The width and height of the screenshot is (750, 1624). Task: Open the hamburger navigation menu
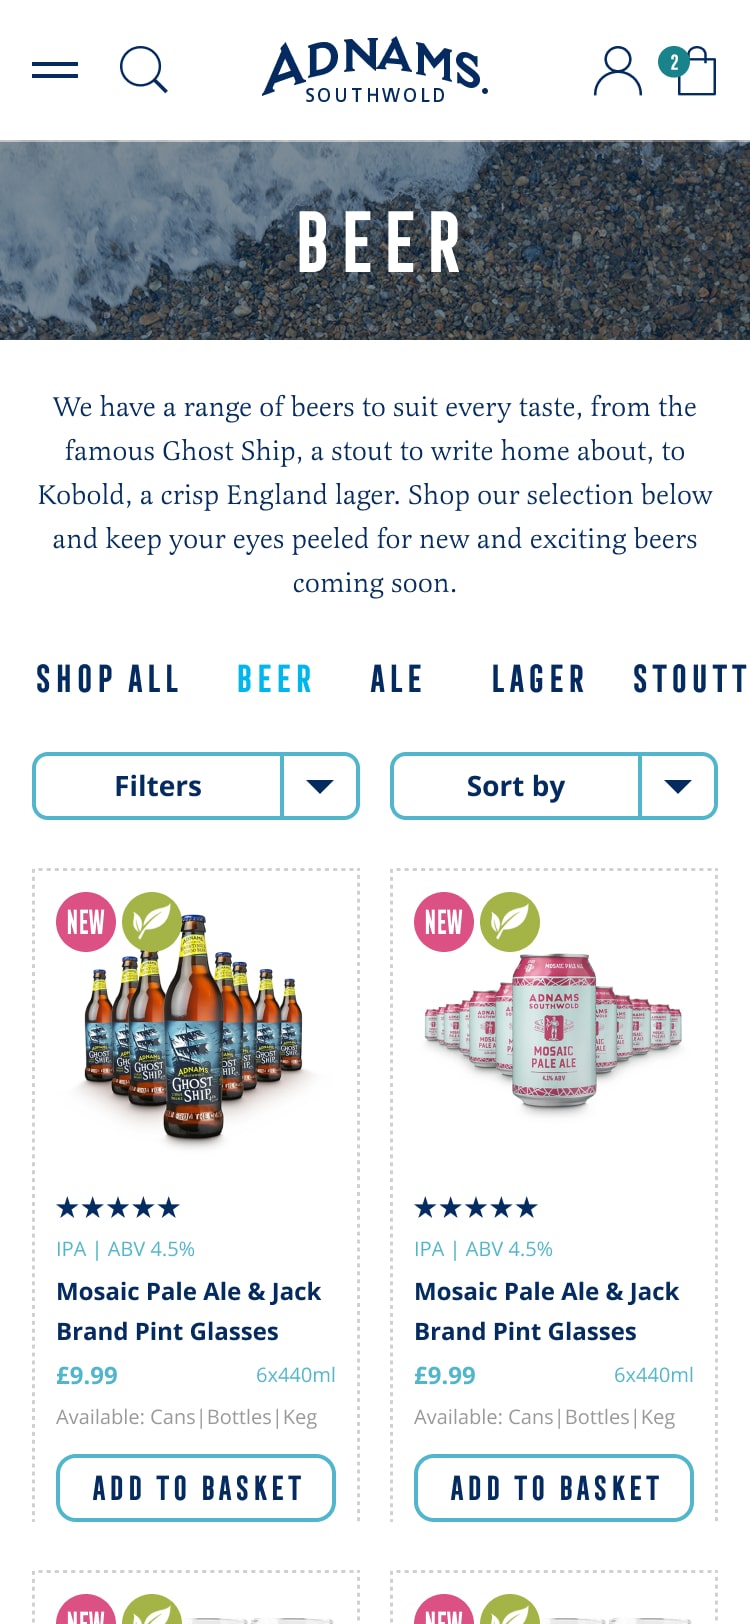(x=55, y=70)
